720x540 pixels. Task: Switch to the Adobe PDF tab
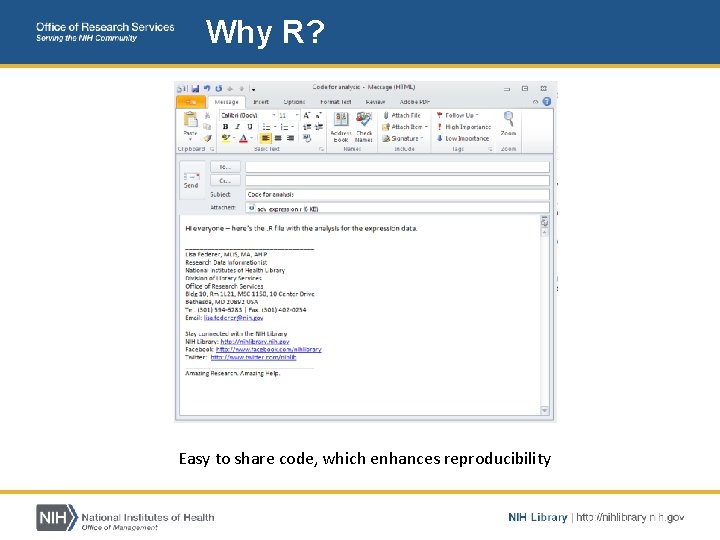click(x=414, y=102)
